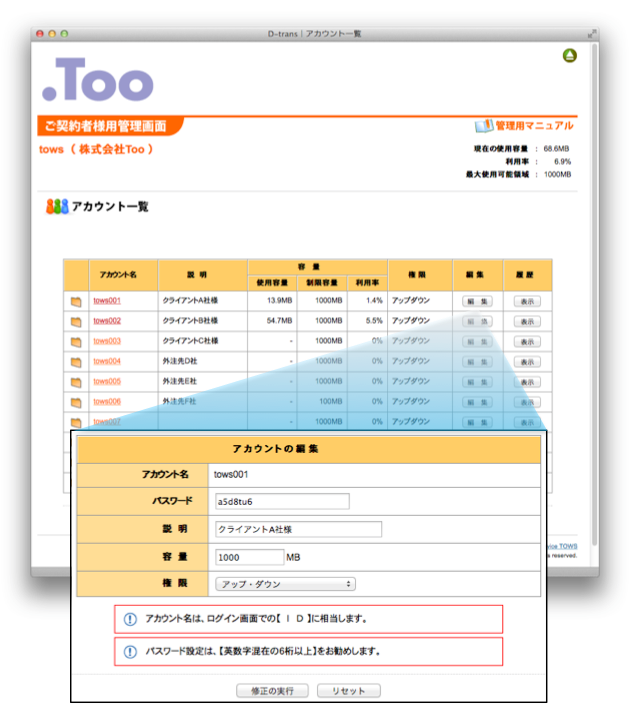631x707 pixels.
Task: Click the 編集 button for tows001
Action: pyautogui.click(x=476, y=301)
